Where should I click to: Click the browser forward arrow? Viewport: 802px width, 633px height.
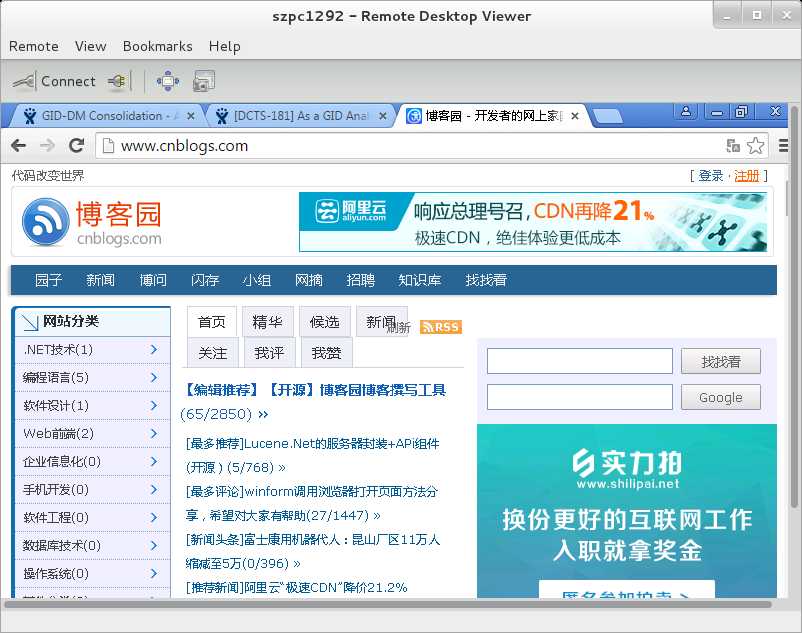point(47,146)
